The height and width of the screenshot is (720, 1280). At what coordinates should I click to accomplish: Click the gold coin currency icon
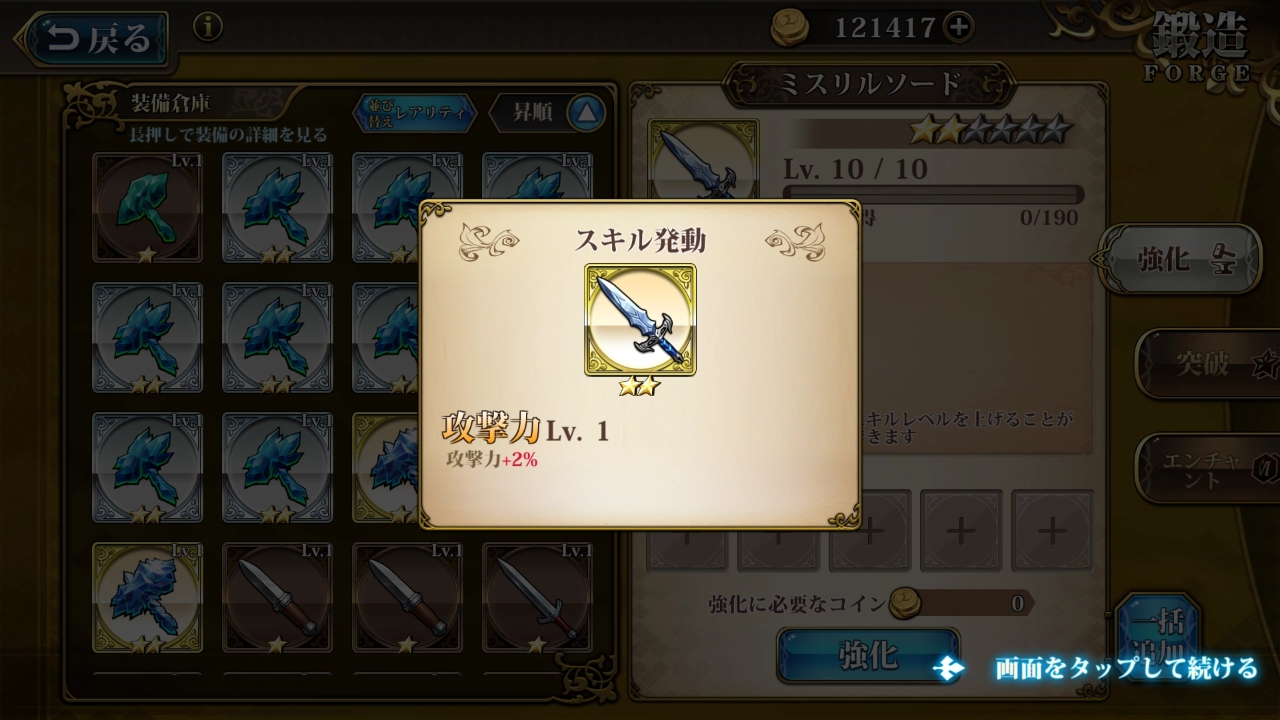tap(790, 28)
